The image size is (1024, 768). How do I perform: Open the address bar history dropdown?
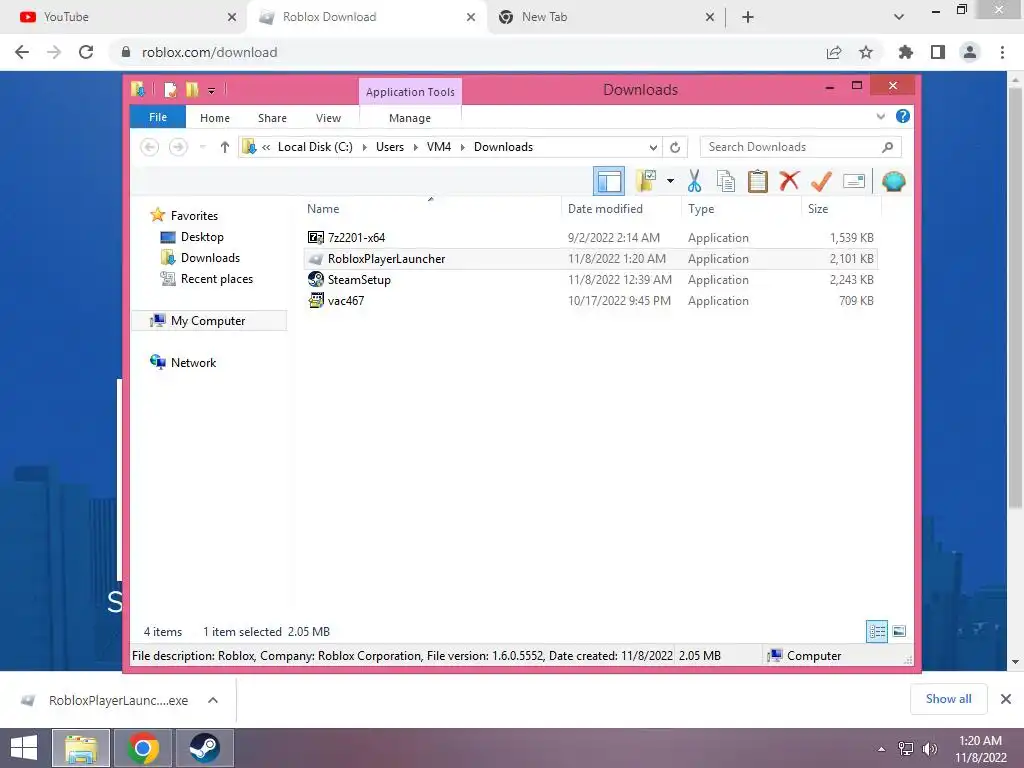652,147
